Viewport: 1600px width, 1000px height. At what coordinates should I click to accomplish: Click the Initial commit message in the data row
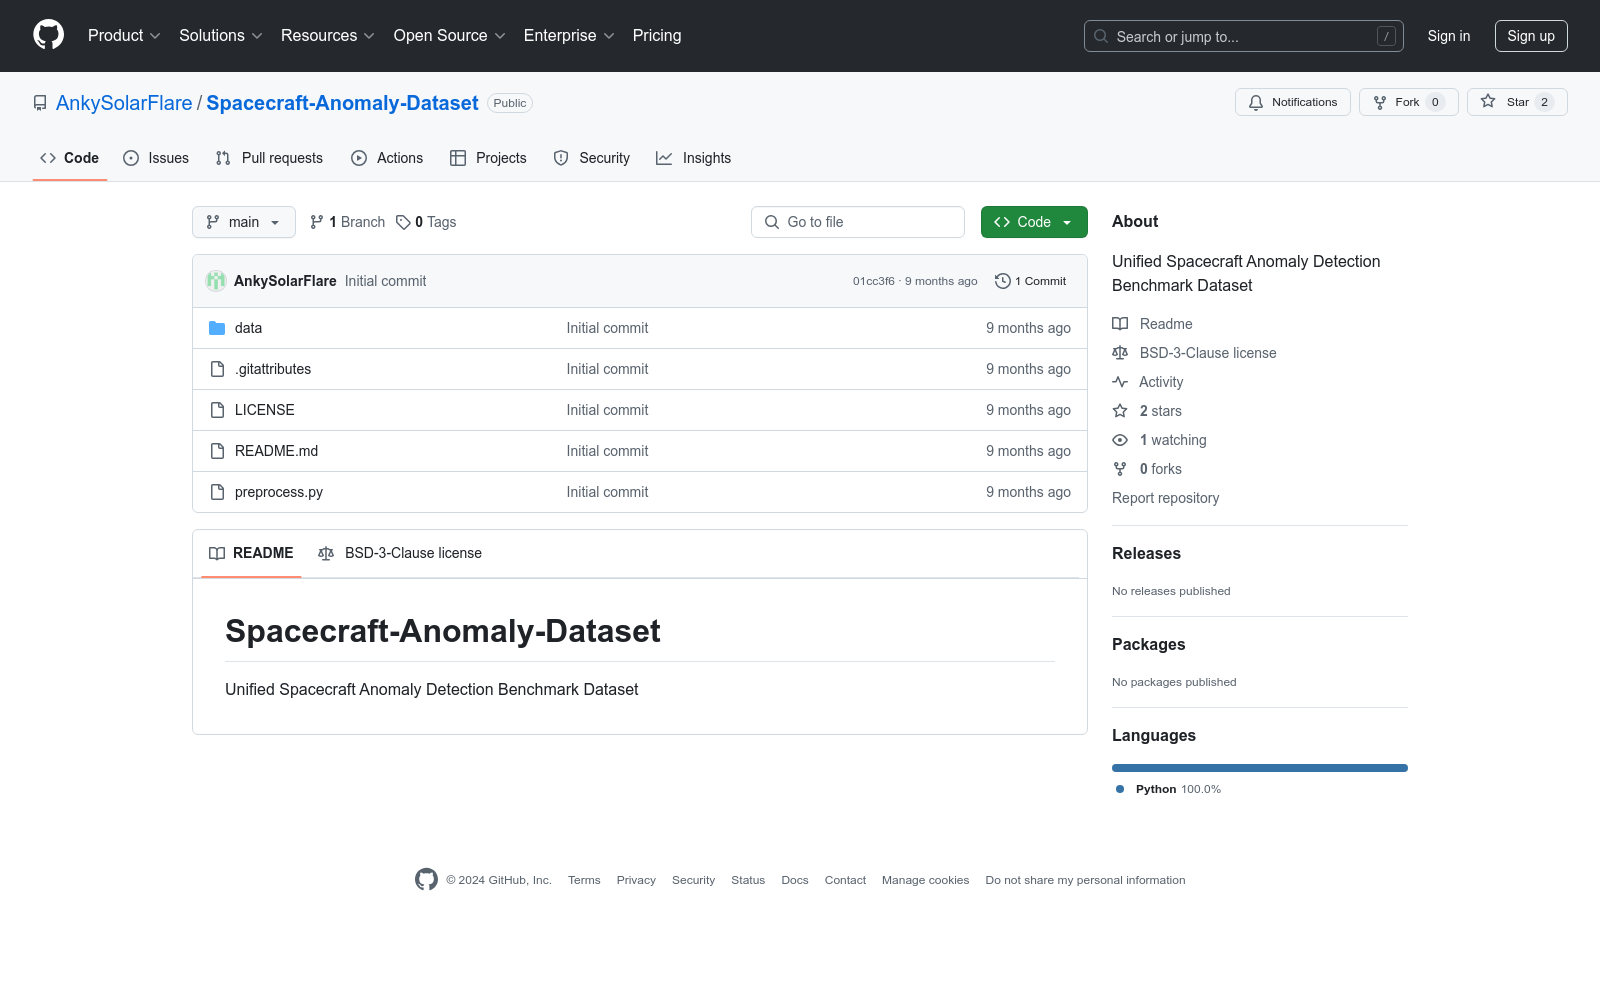[607, 328]
